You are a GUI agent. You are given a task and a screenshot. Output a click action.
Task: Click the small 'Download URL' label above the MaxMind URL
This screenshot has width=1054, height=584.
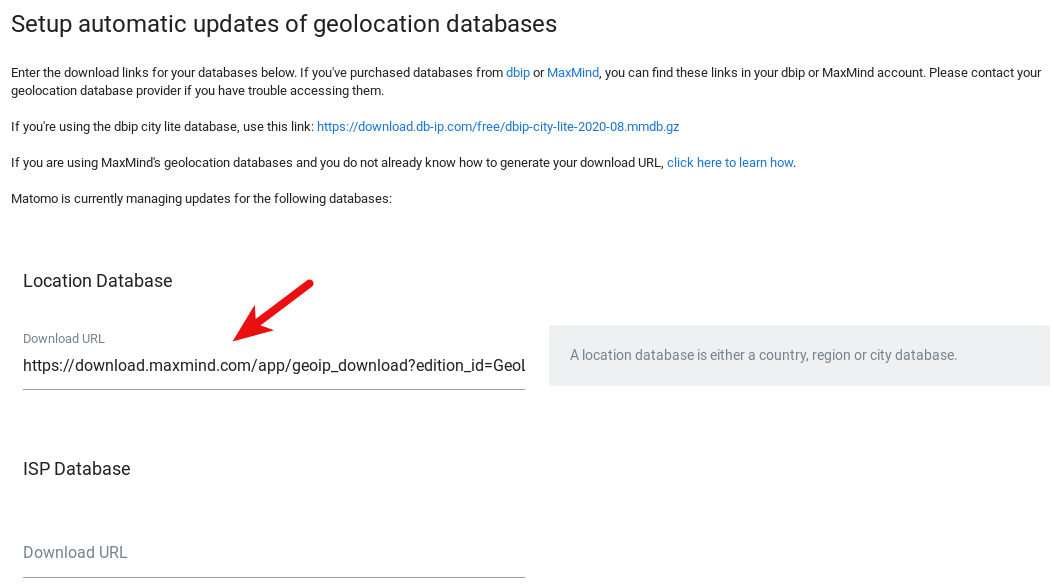point(63,339)
